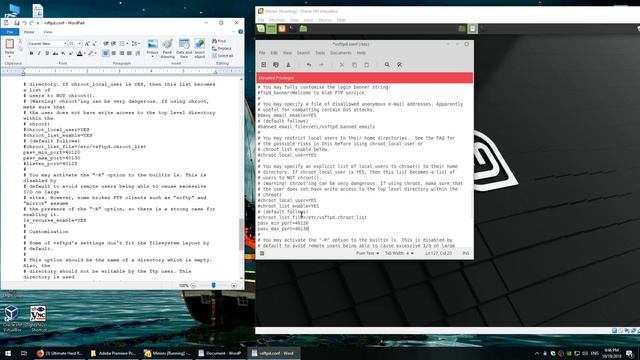Click Windows Start button
Screen dimensions: 640x360
[x=8, y=353]
